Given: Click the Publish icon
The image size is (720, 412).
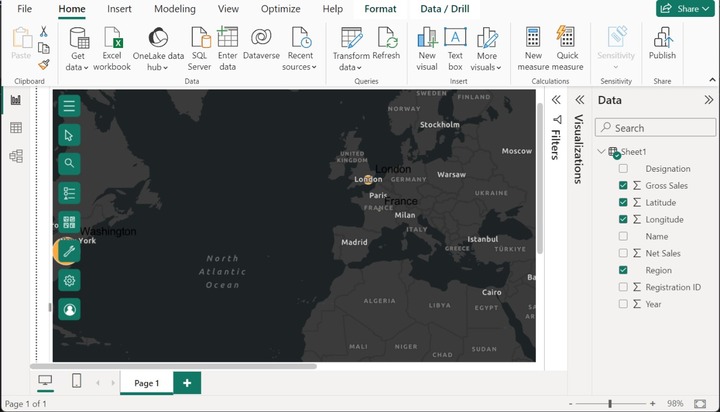Looking at the screenshot, I should pos(662,38).
